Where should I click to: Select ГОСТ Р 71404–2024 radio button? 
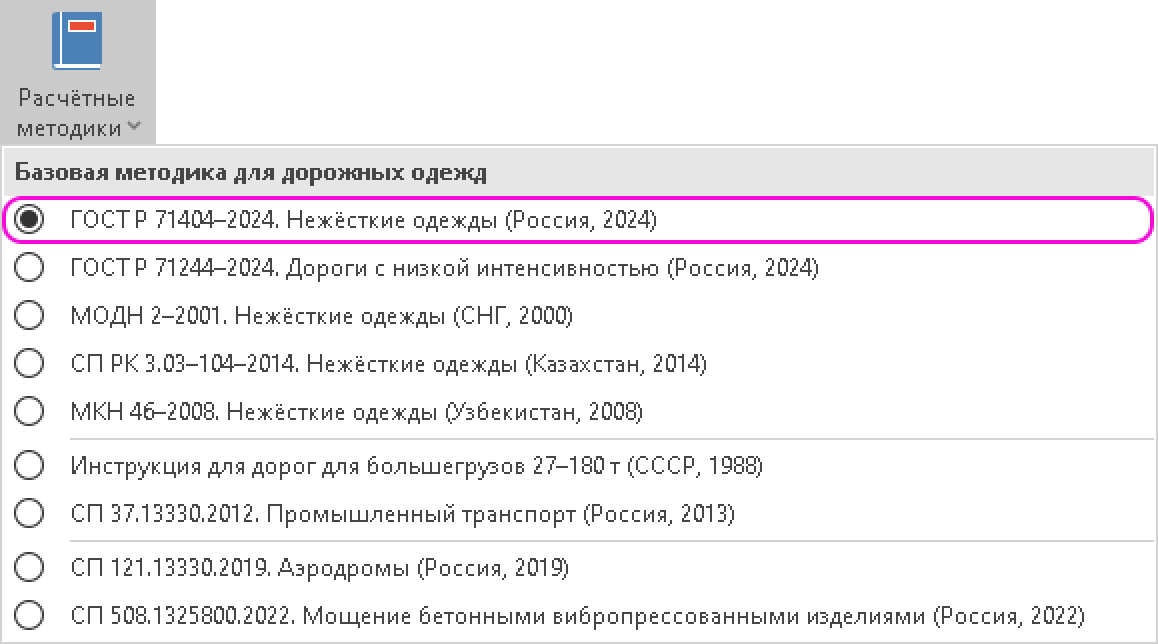click(x=29, y=219)
